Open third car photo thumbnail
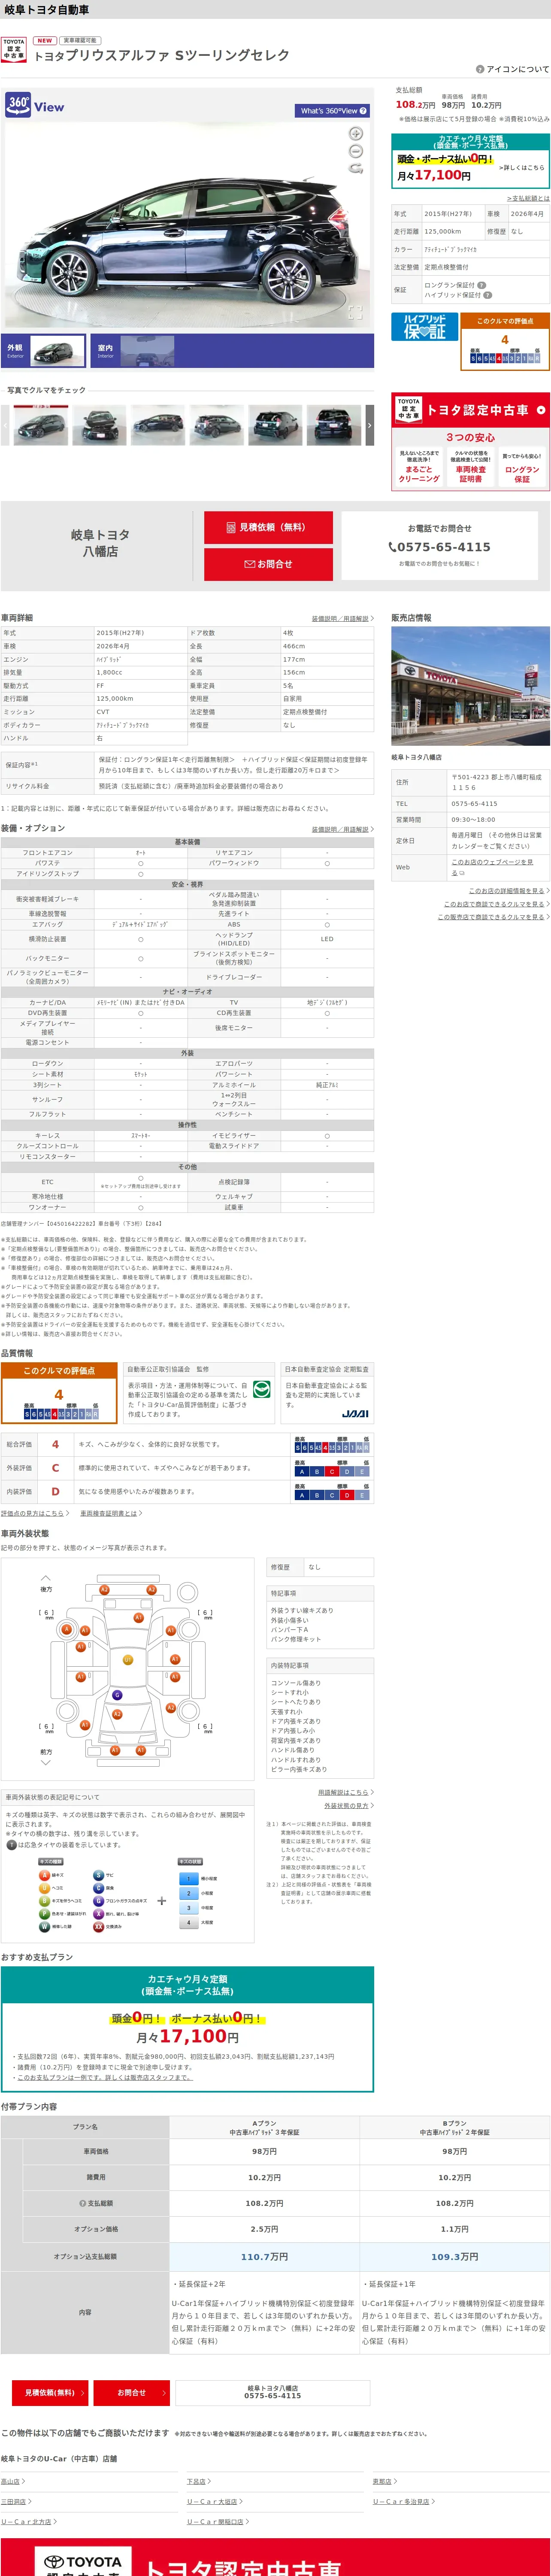The width and height of the screenshot is (551, 2576). pos(158,425)
